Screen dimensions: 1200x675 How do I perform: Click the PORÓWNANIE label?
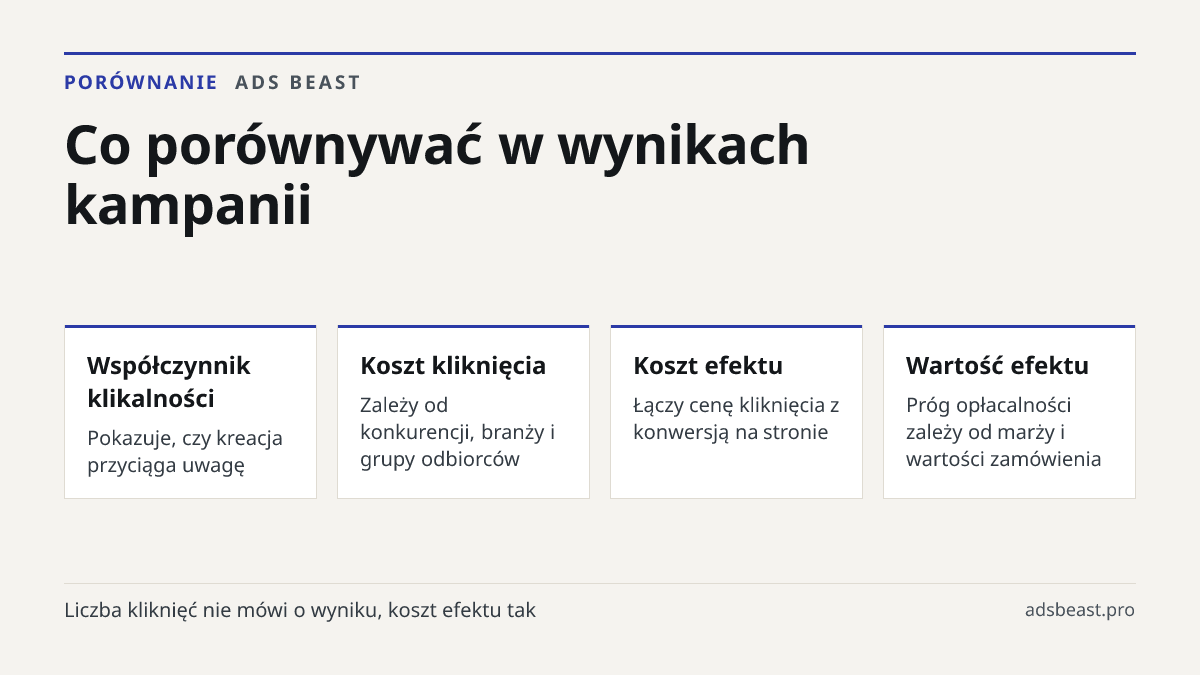point(141,83)
